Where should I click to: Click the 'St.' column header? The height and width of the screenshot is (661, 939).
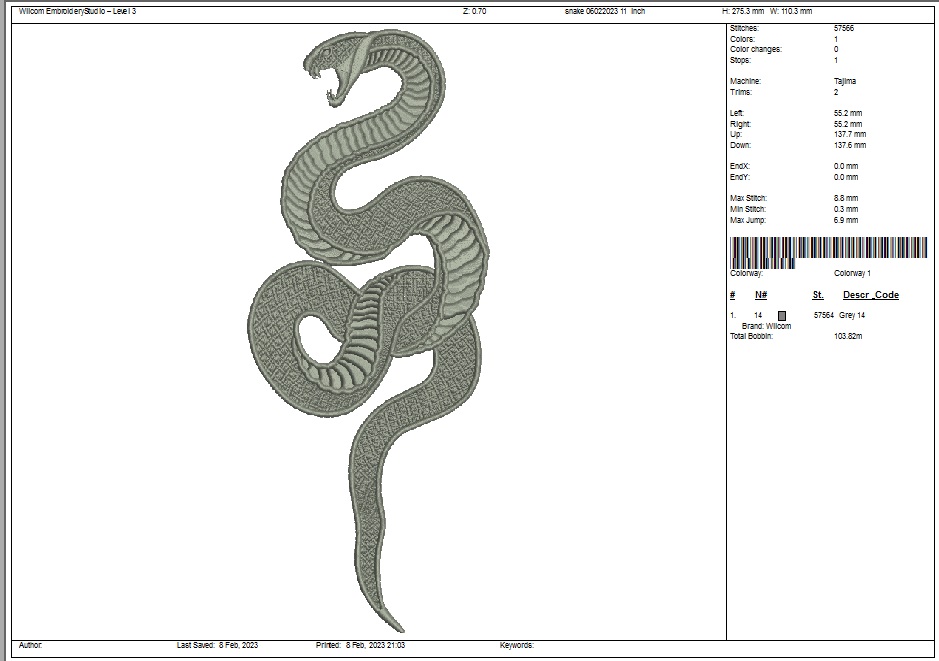point(818,295)
